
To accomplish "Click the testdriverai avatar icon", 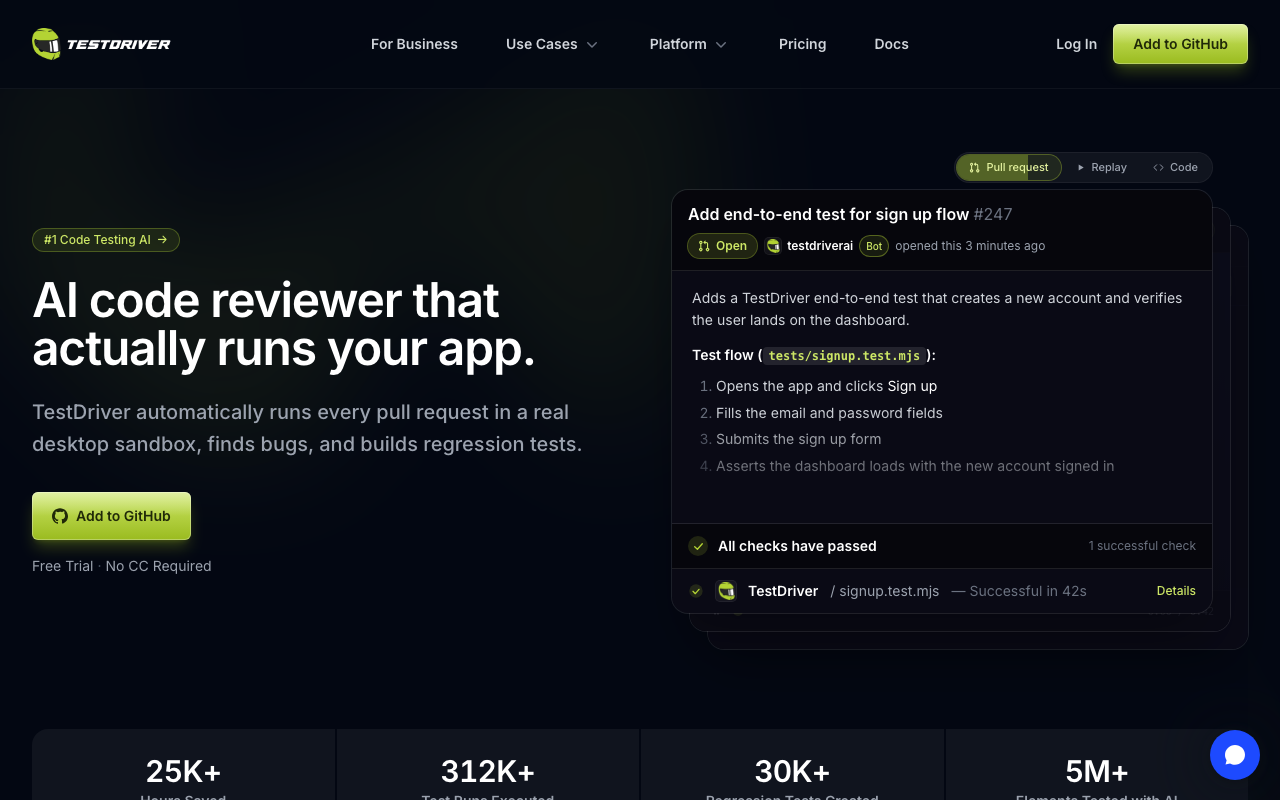I will [773, 246].
